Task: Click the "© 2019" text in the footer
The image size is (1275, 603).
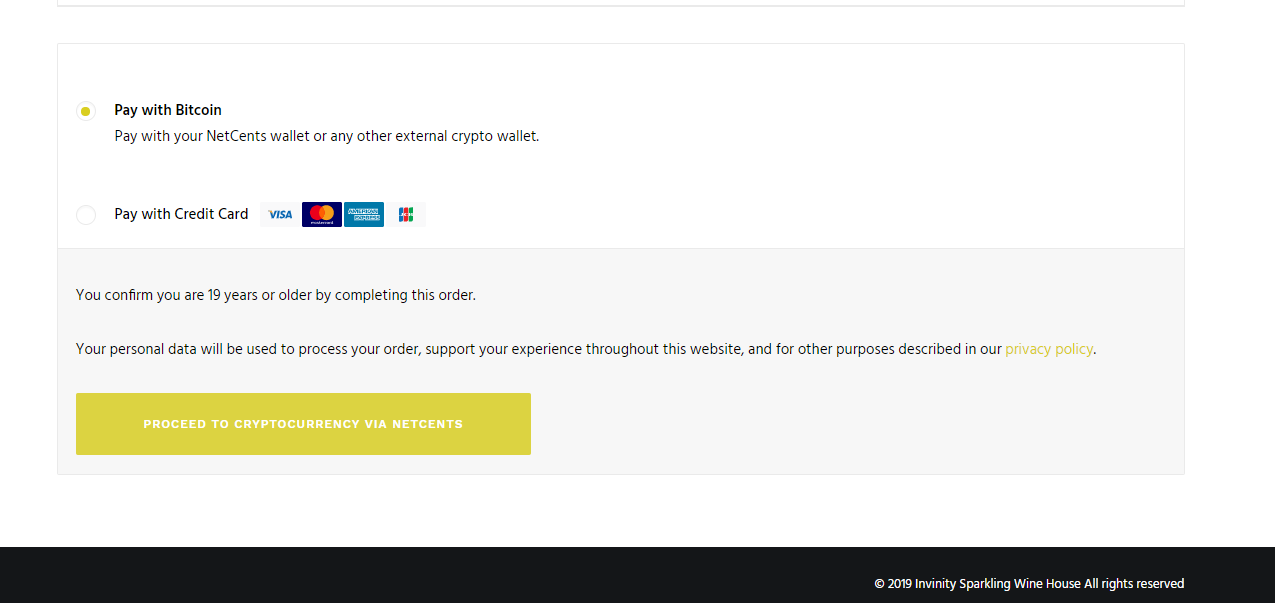Action: pos(892,584)
